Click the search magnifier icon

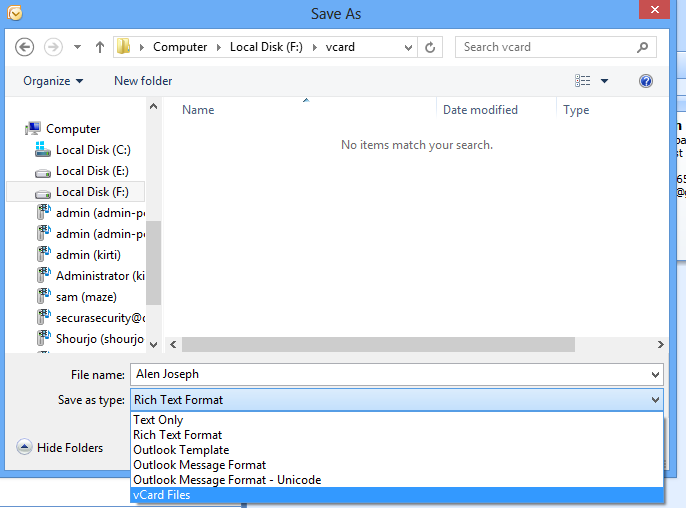(642, 47)
